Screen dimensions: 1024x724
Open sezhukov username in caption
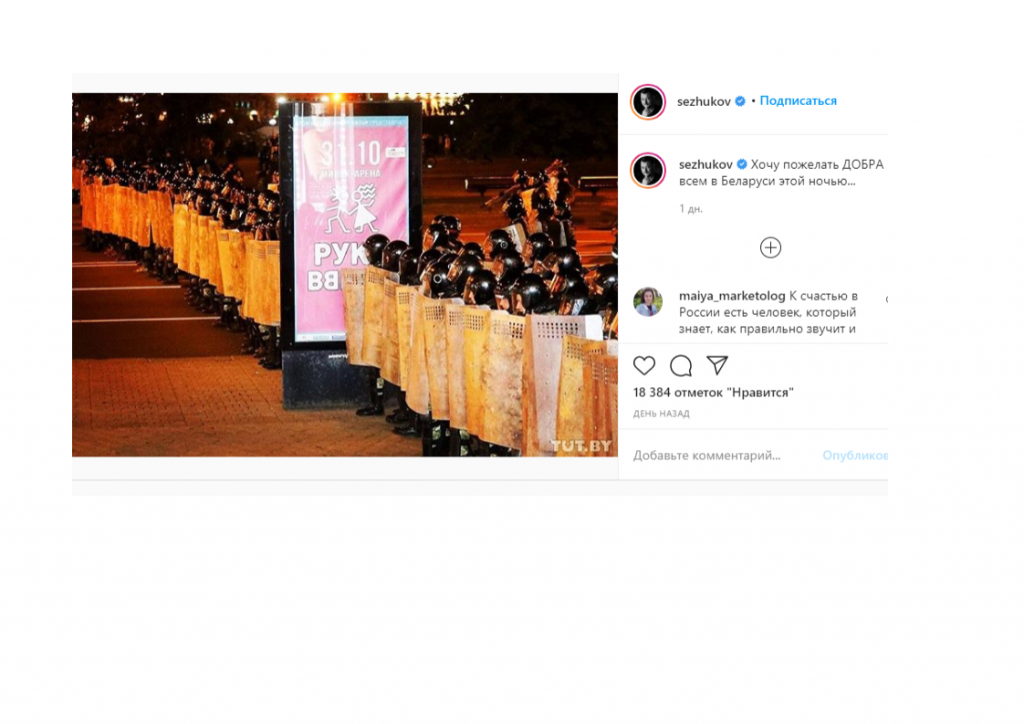[x=705, y=165]
